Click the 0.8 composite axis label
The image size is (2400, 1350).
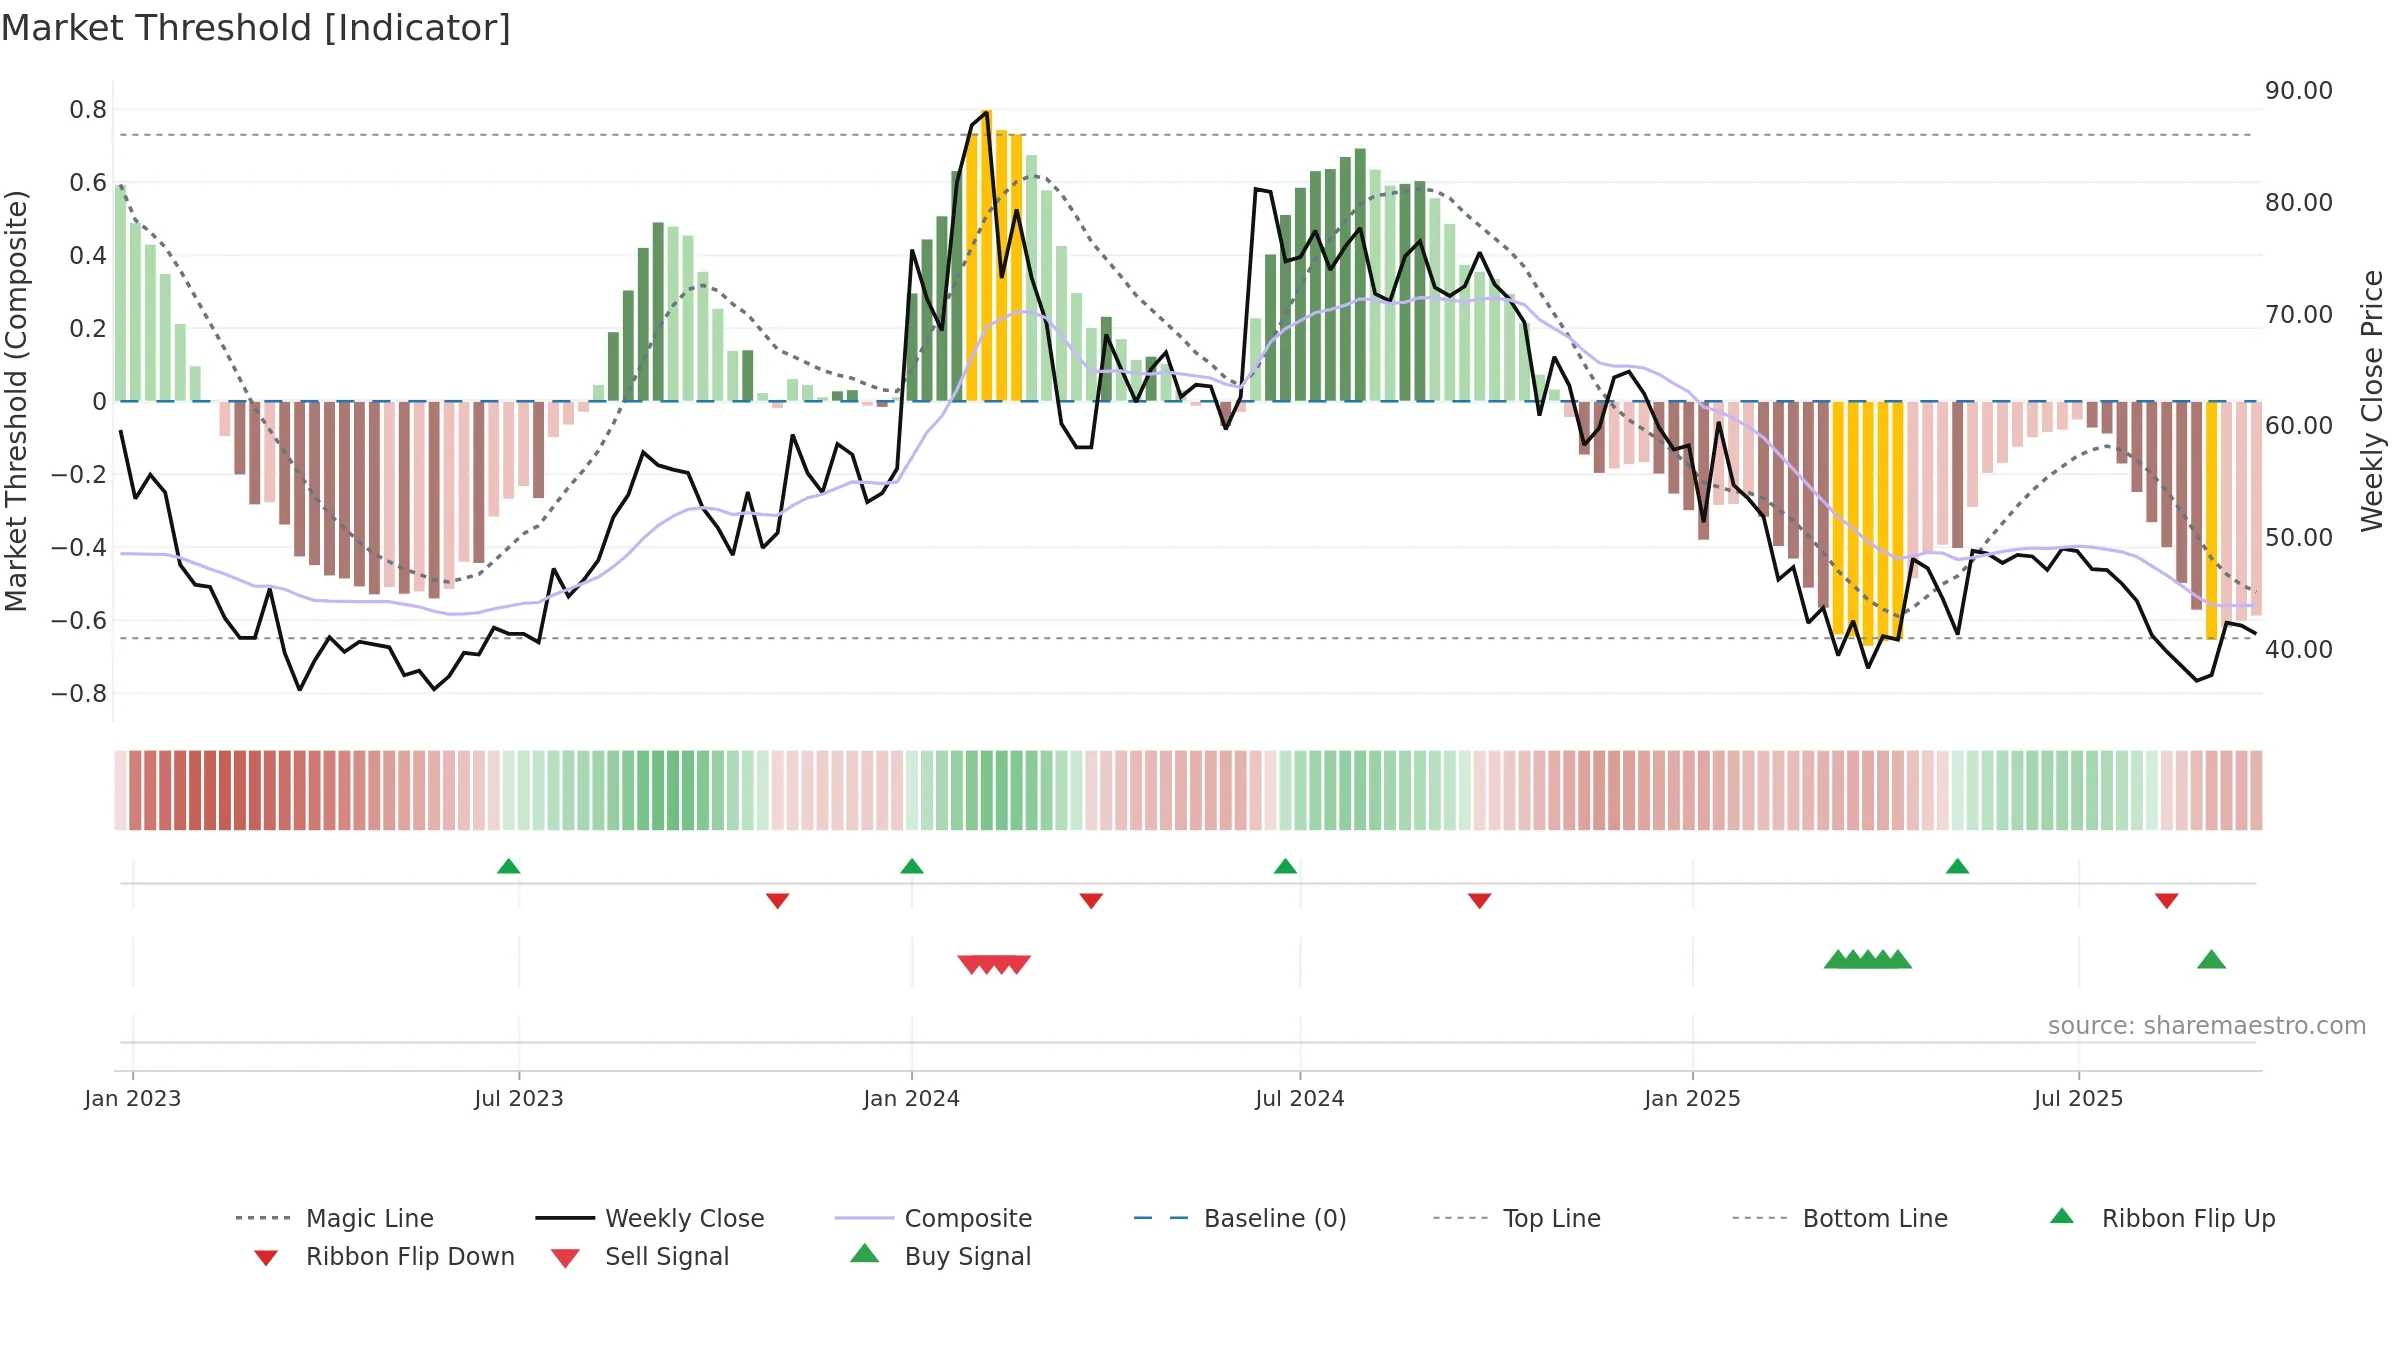[88, 110]
